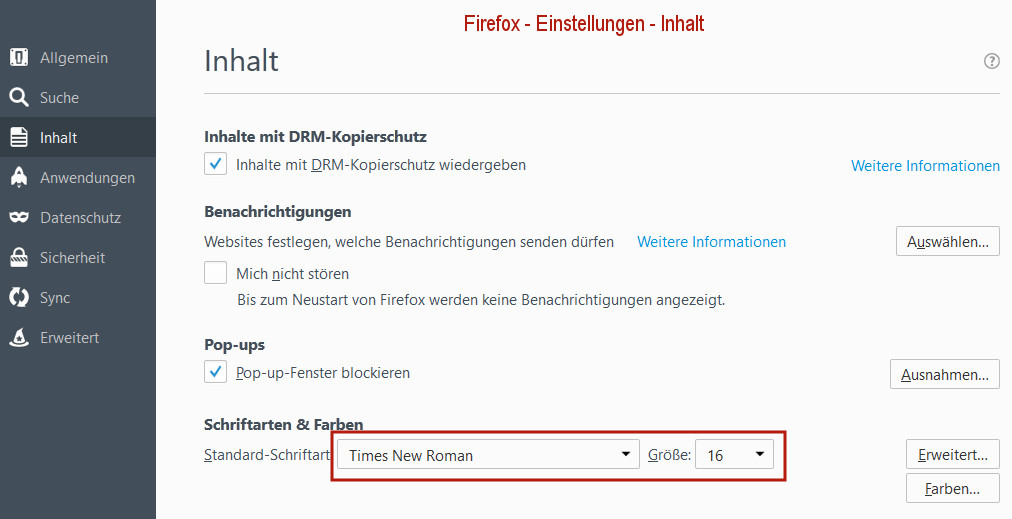This screenshot has height=519, width=1012.
Task: Enable the Mich nicht stören checkbox
Action: (215, 273)
